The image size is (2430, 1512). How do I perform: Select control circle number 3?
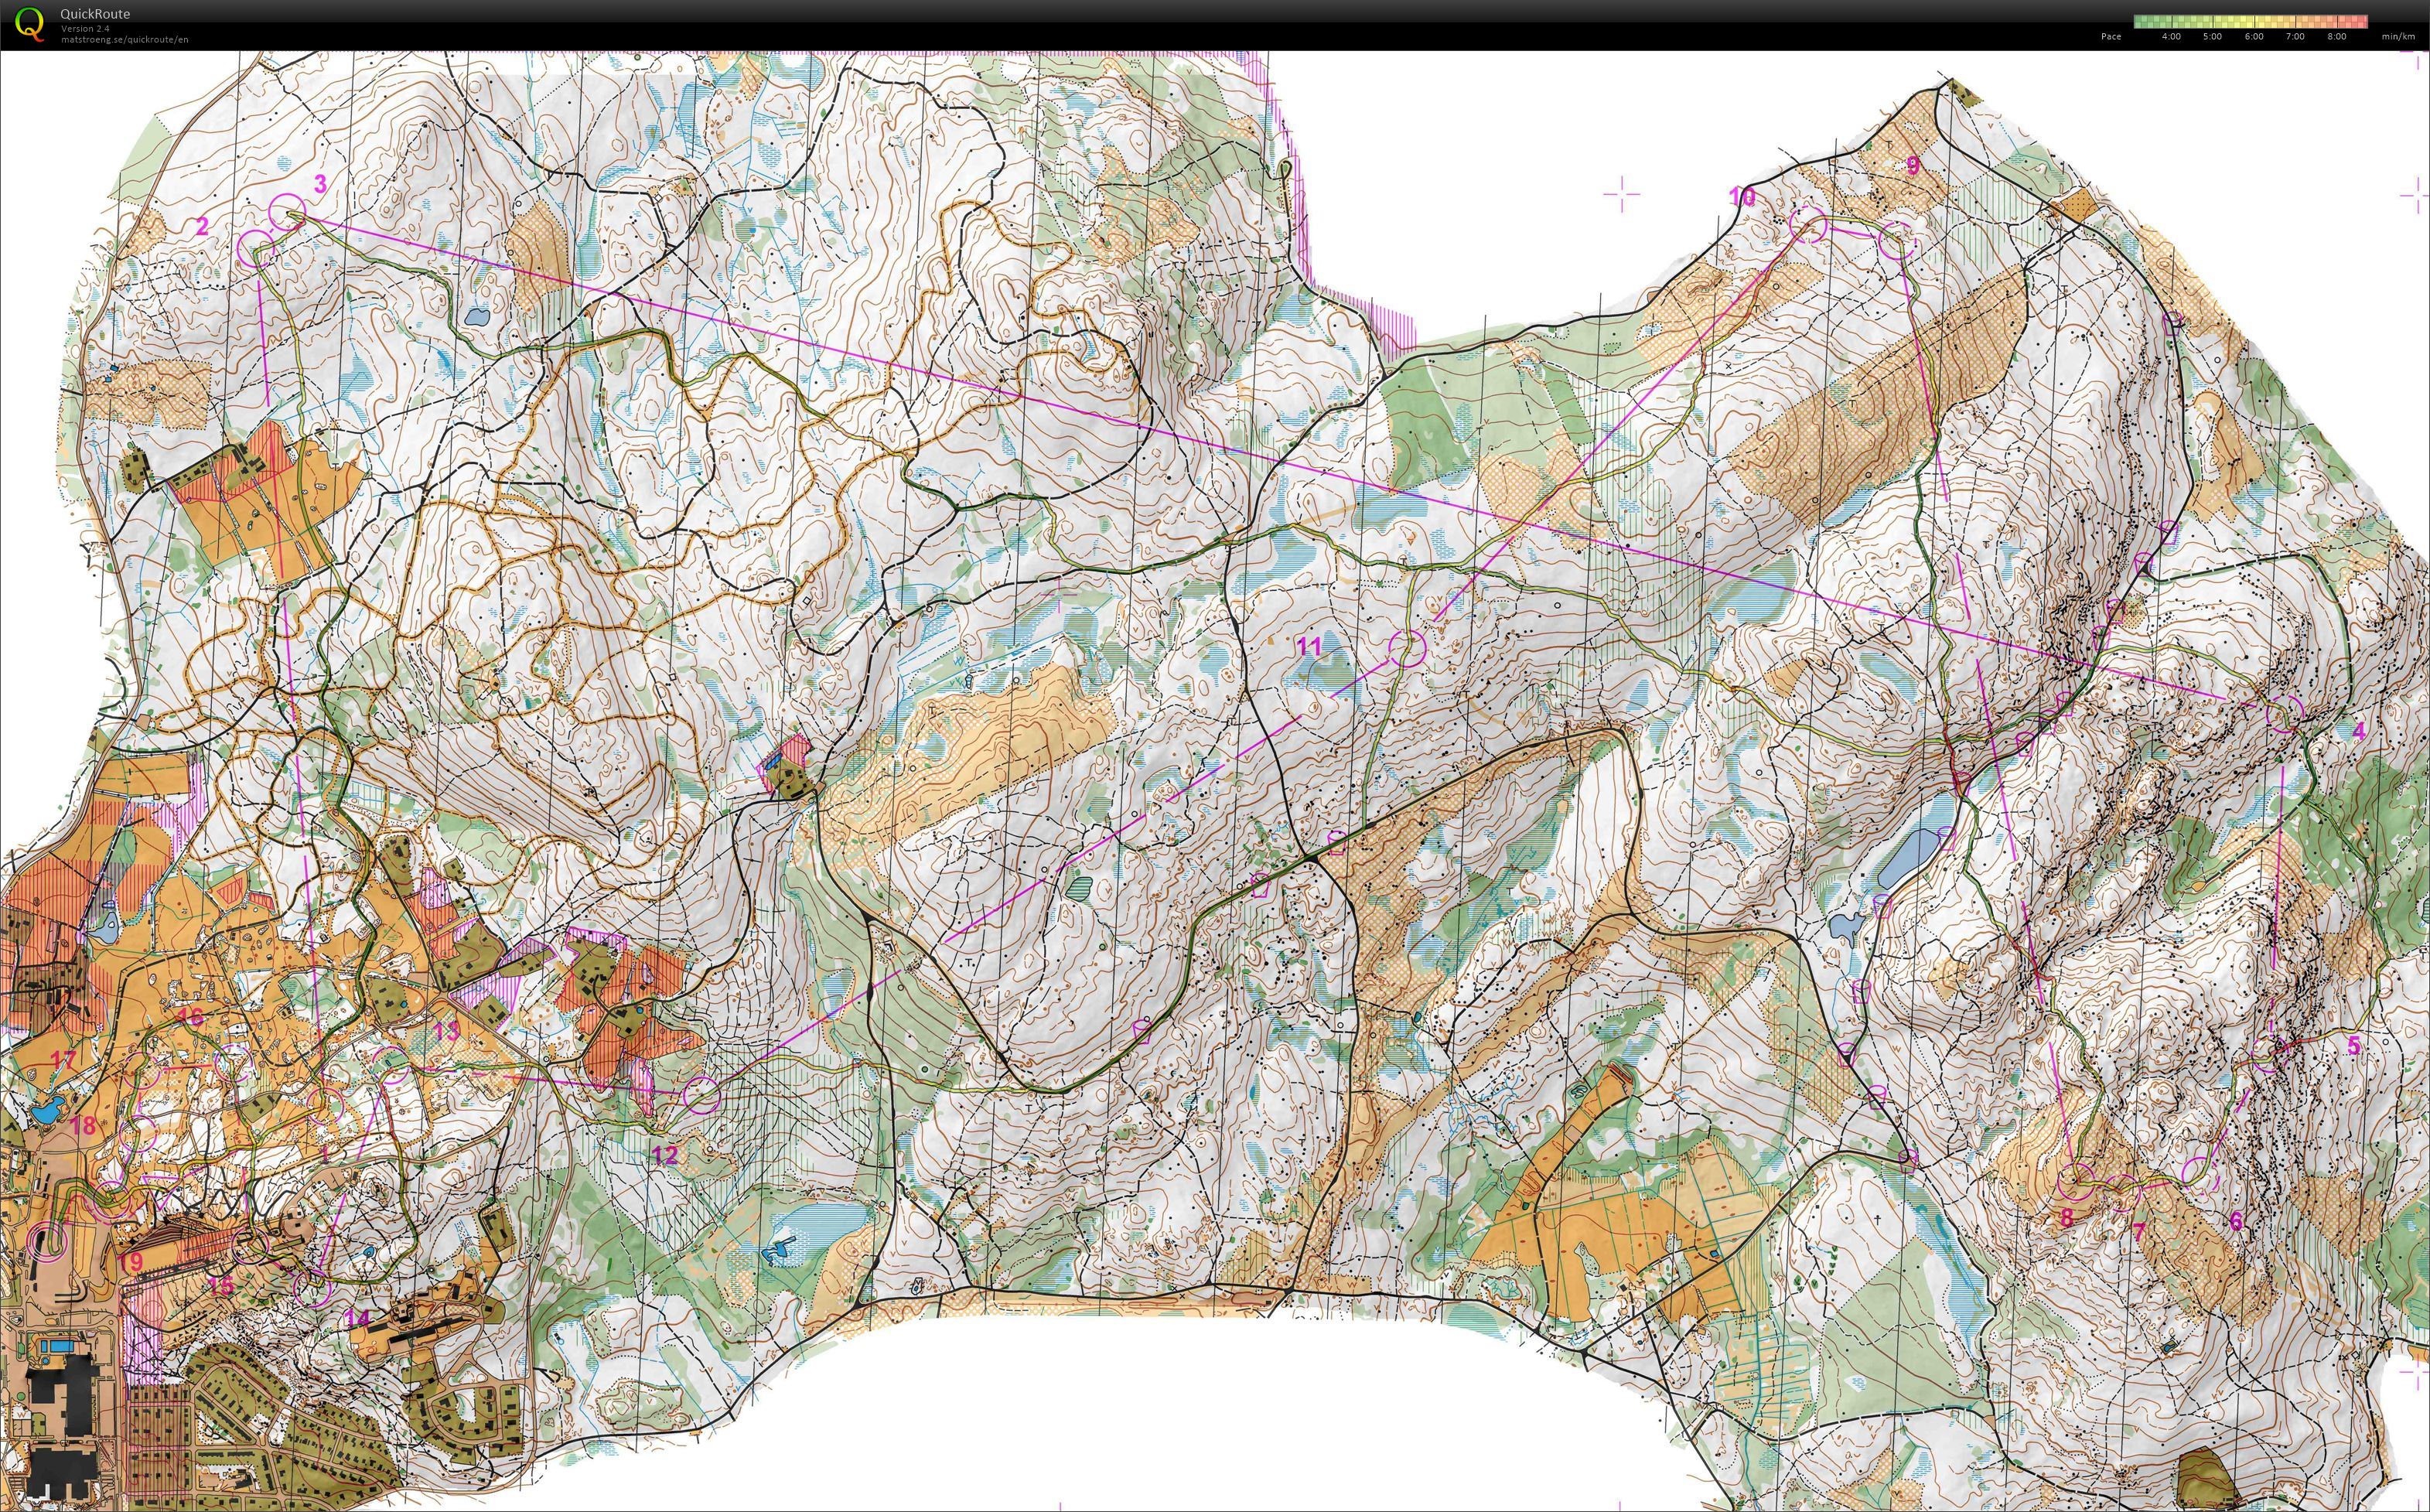click(x=288, y=213)
